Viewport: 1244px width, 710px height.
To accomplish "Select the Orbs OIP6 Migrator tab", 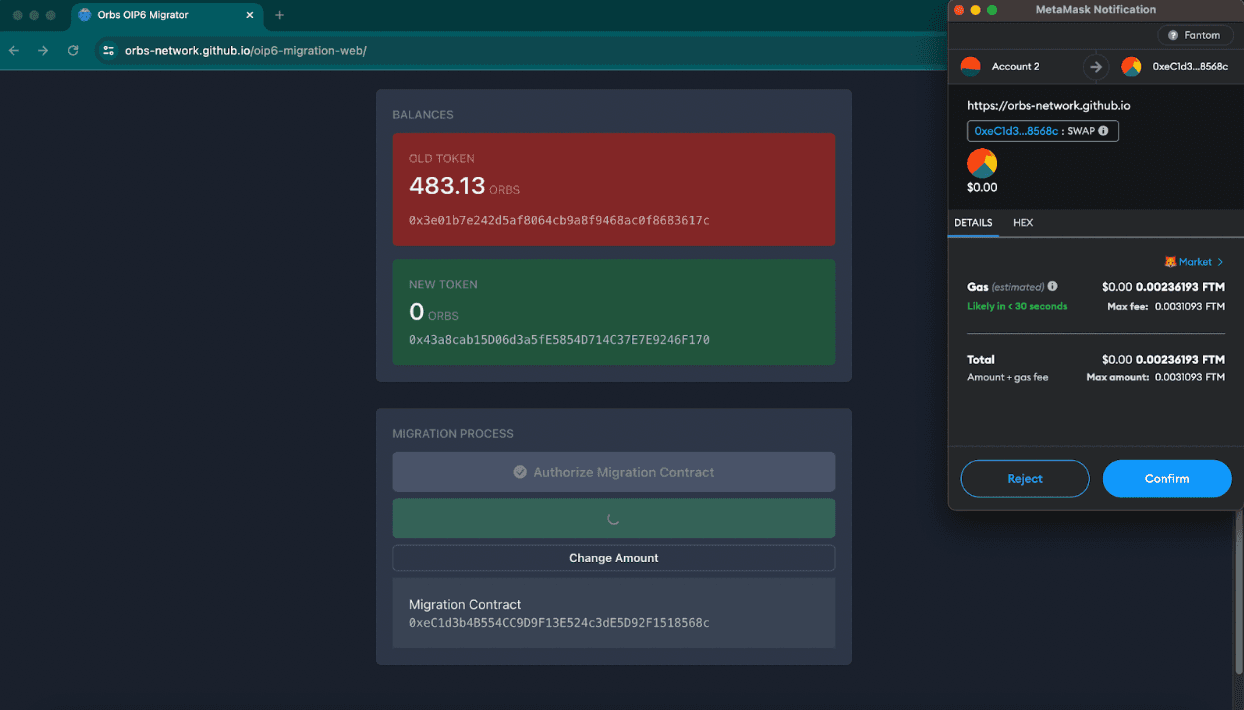I will click(167, 15).
